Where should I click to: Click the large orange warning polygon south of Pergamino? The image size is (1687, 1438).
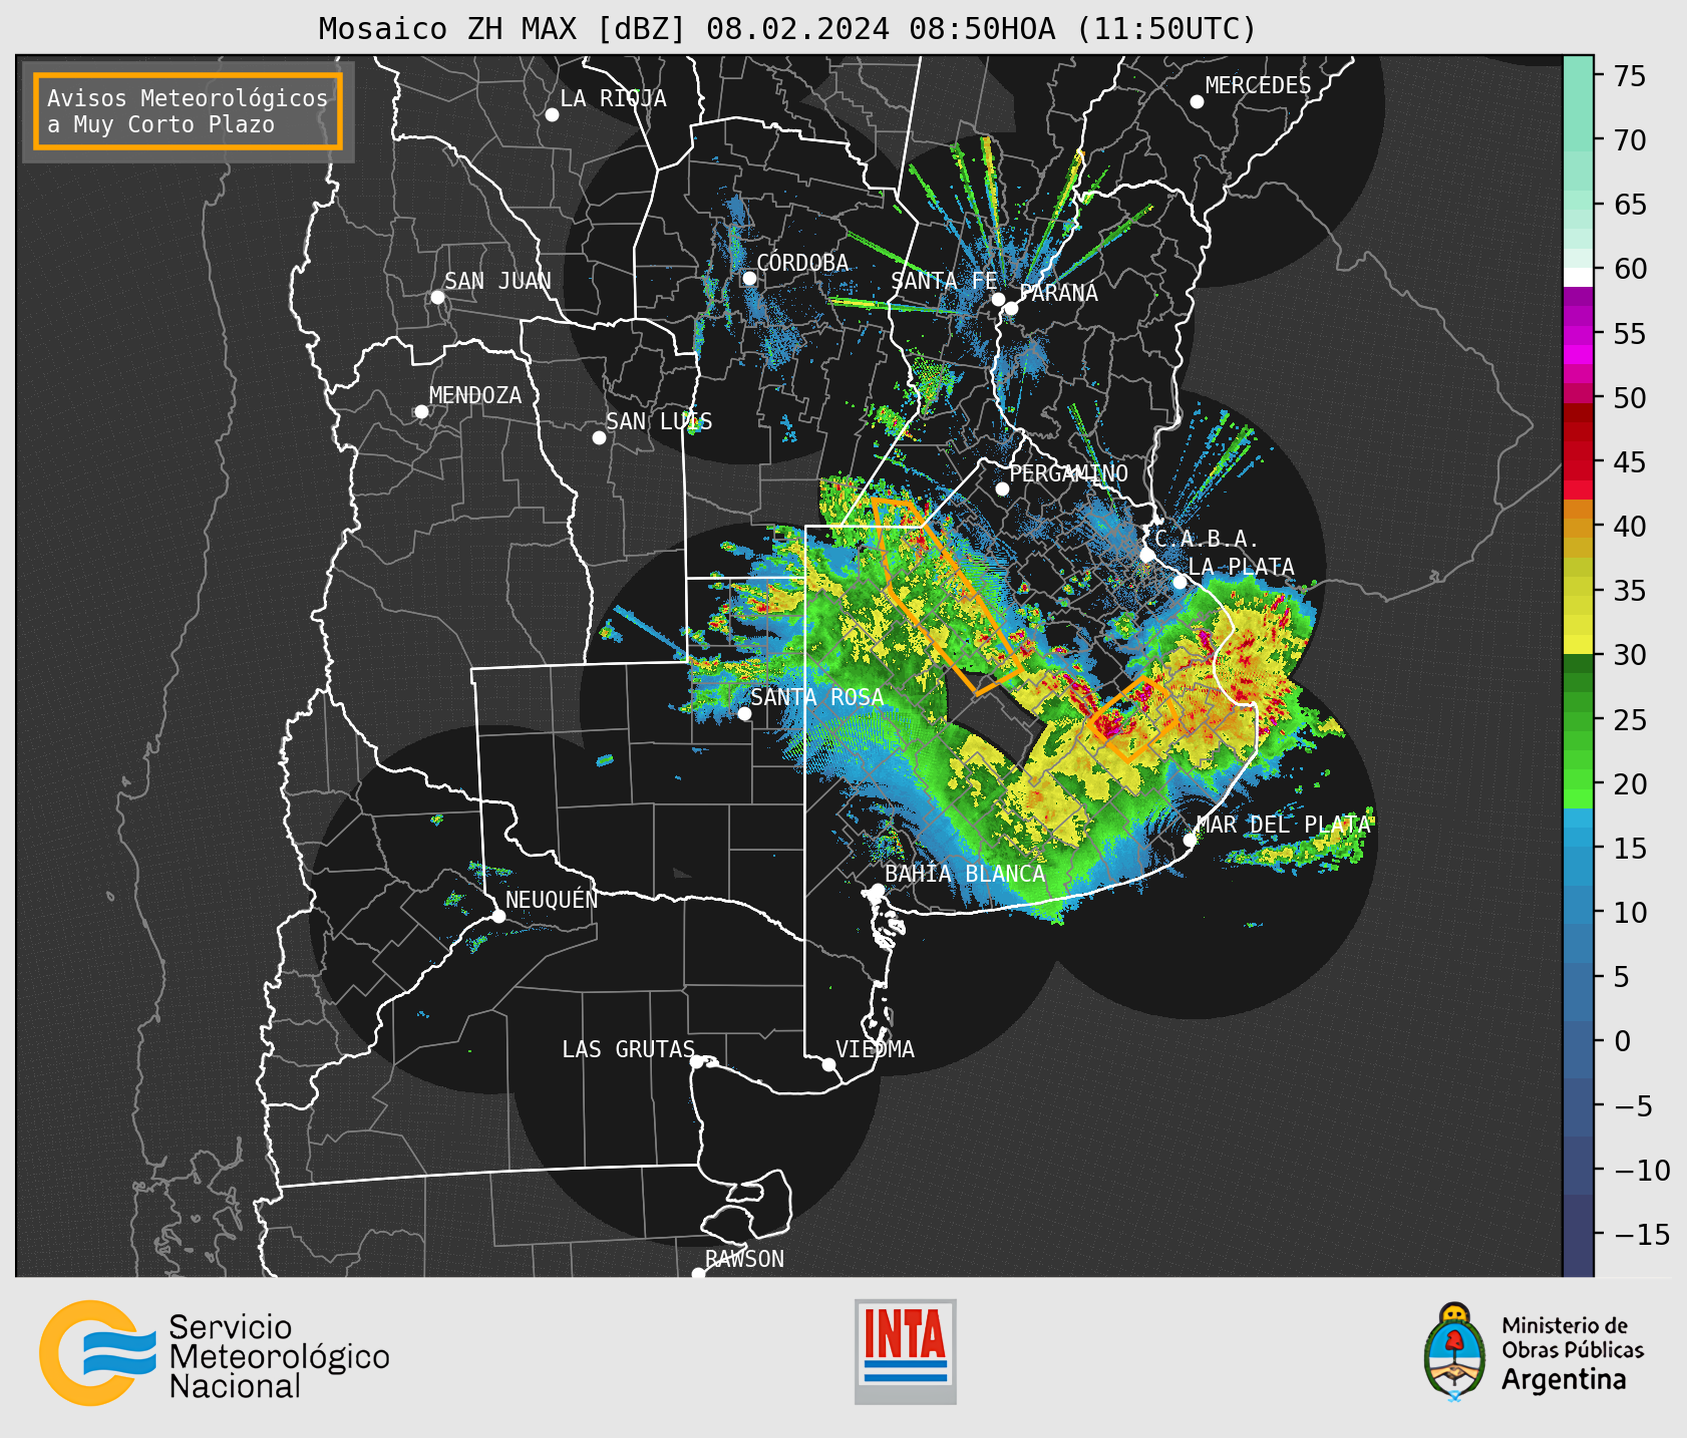tap(946, 596)
